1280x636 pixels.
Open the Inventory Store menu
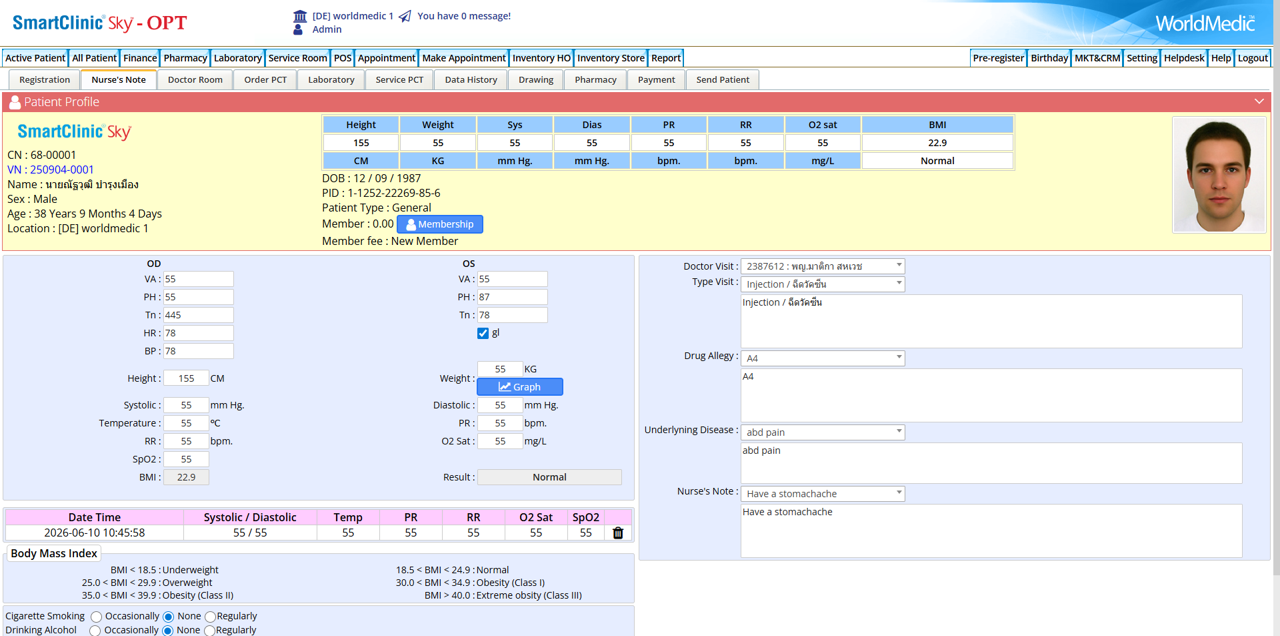[x=611, y=58]
